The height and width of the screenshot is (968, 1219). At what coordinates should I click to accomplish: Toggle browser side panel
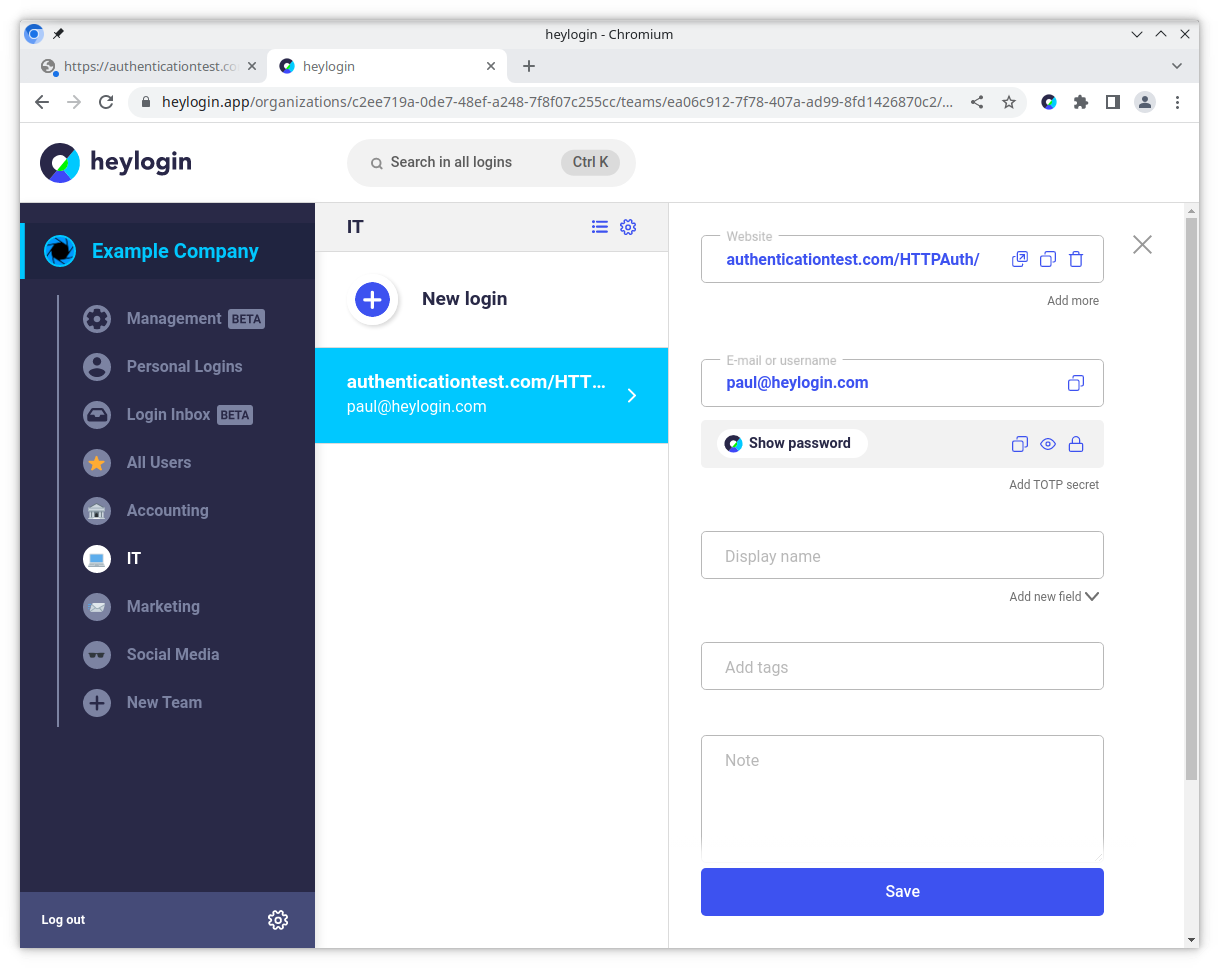(1113, 102)
